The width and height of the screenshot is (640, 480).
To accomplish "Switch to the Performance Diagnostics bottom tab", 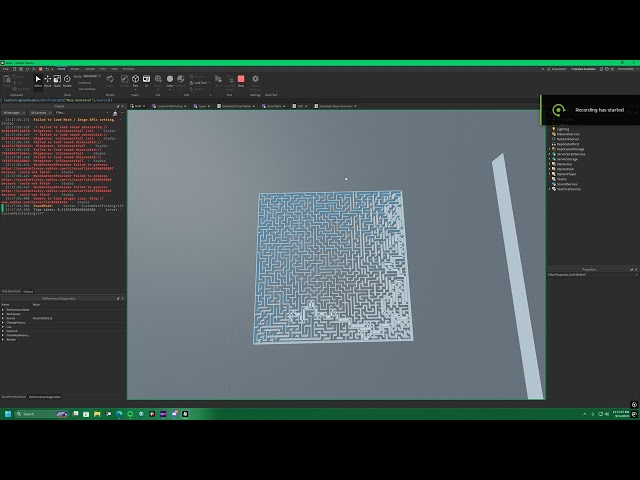I will (44, 397).
